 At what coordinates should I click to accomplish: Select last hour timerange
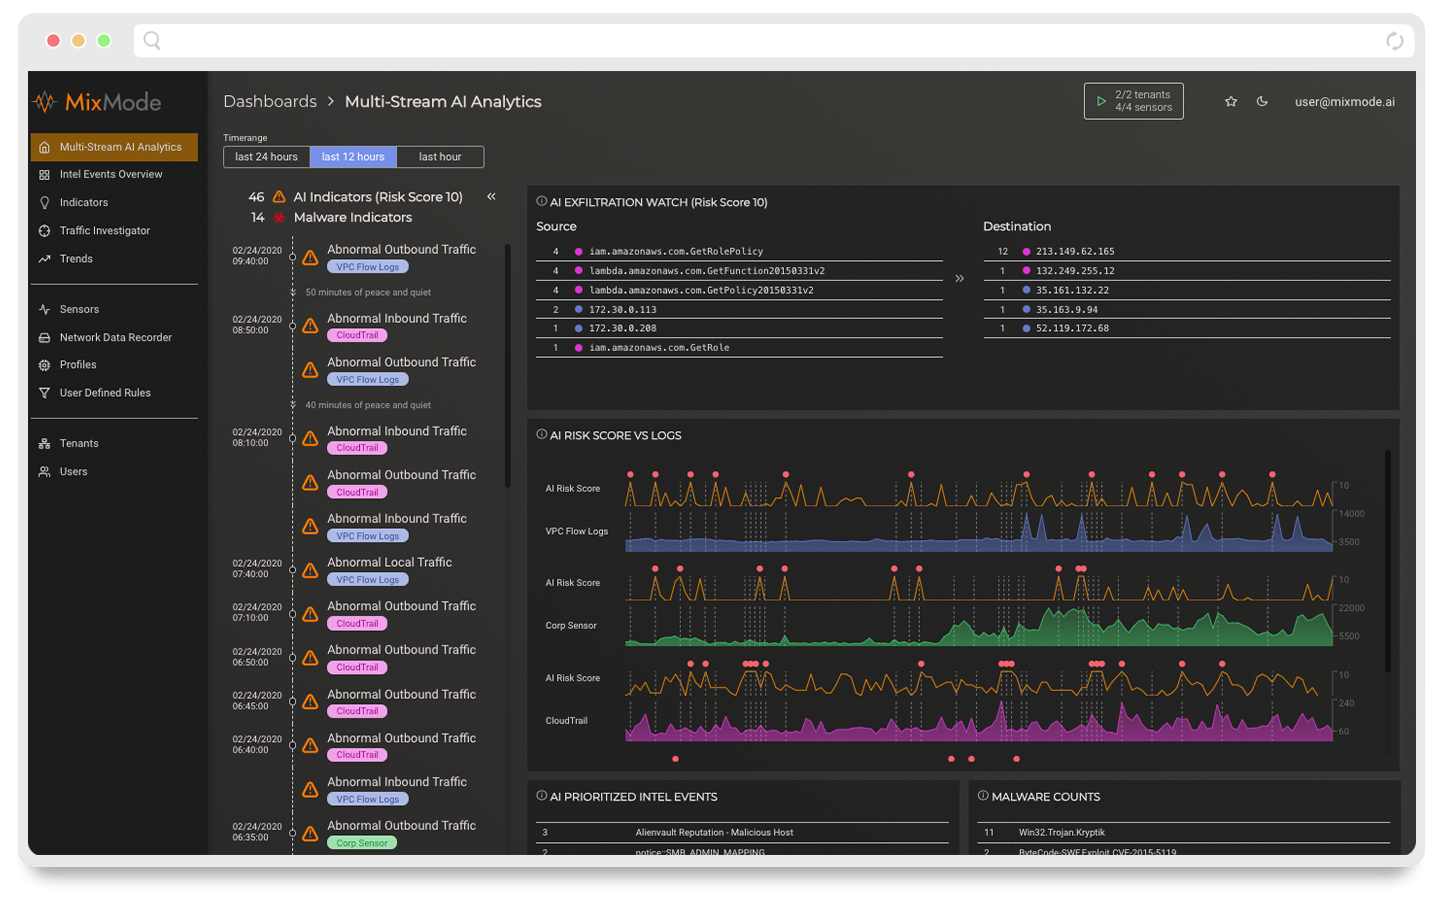tap(440, 157)
